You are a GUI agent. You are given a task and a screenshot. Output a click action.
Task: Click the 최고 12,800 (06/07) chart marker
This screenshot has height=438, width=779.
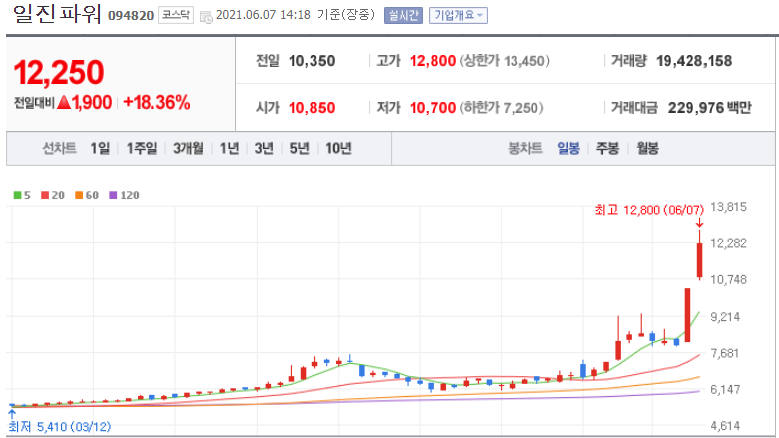(649, 210)
